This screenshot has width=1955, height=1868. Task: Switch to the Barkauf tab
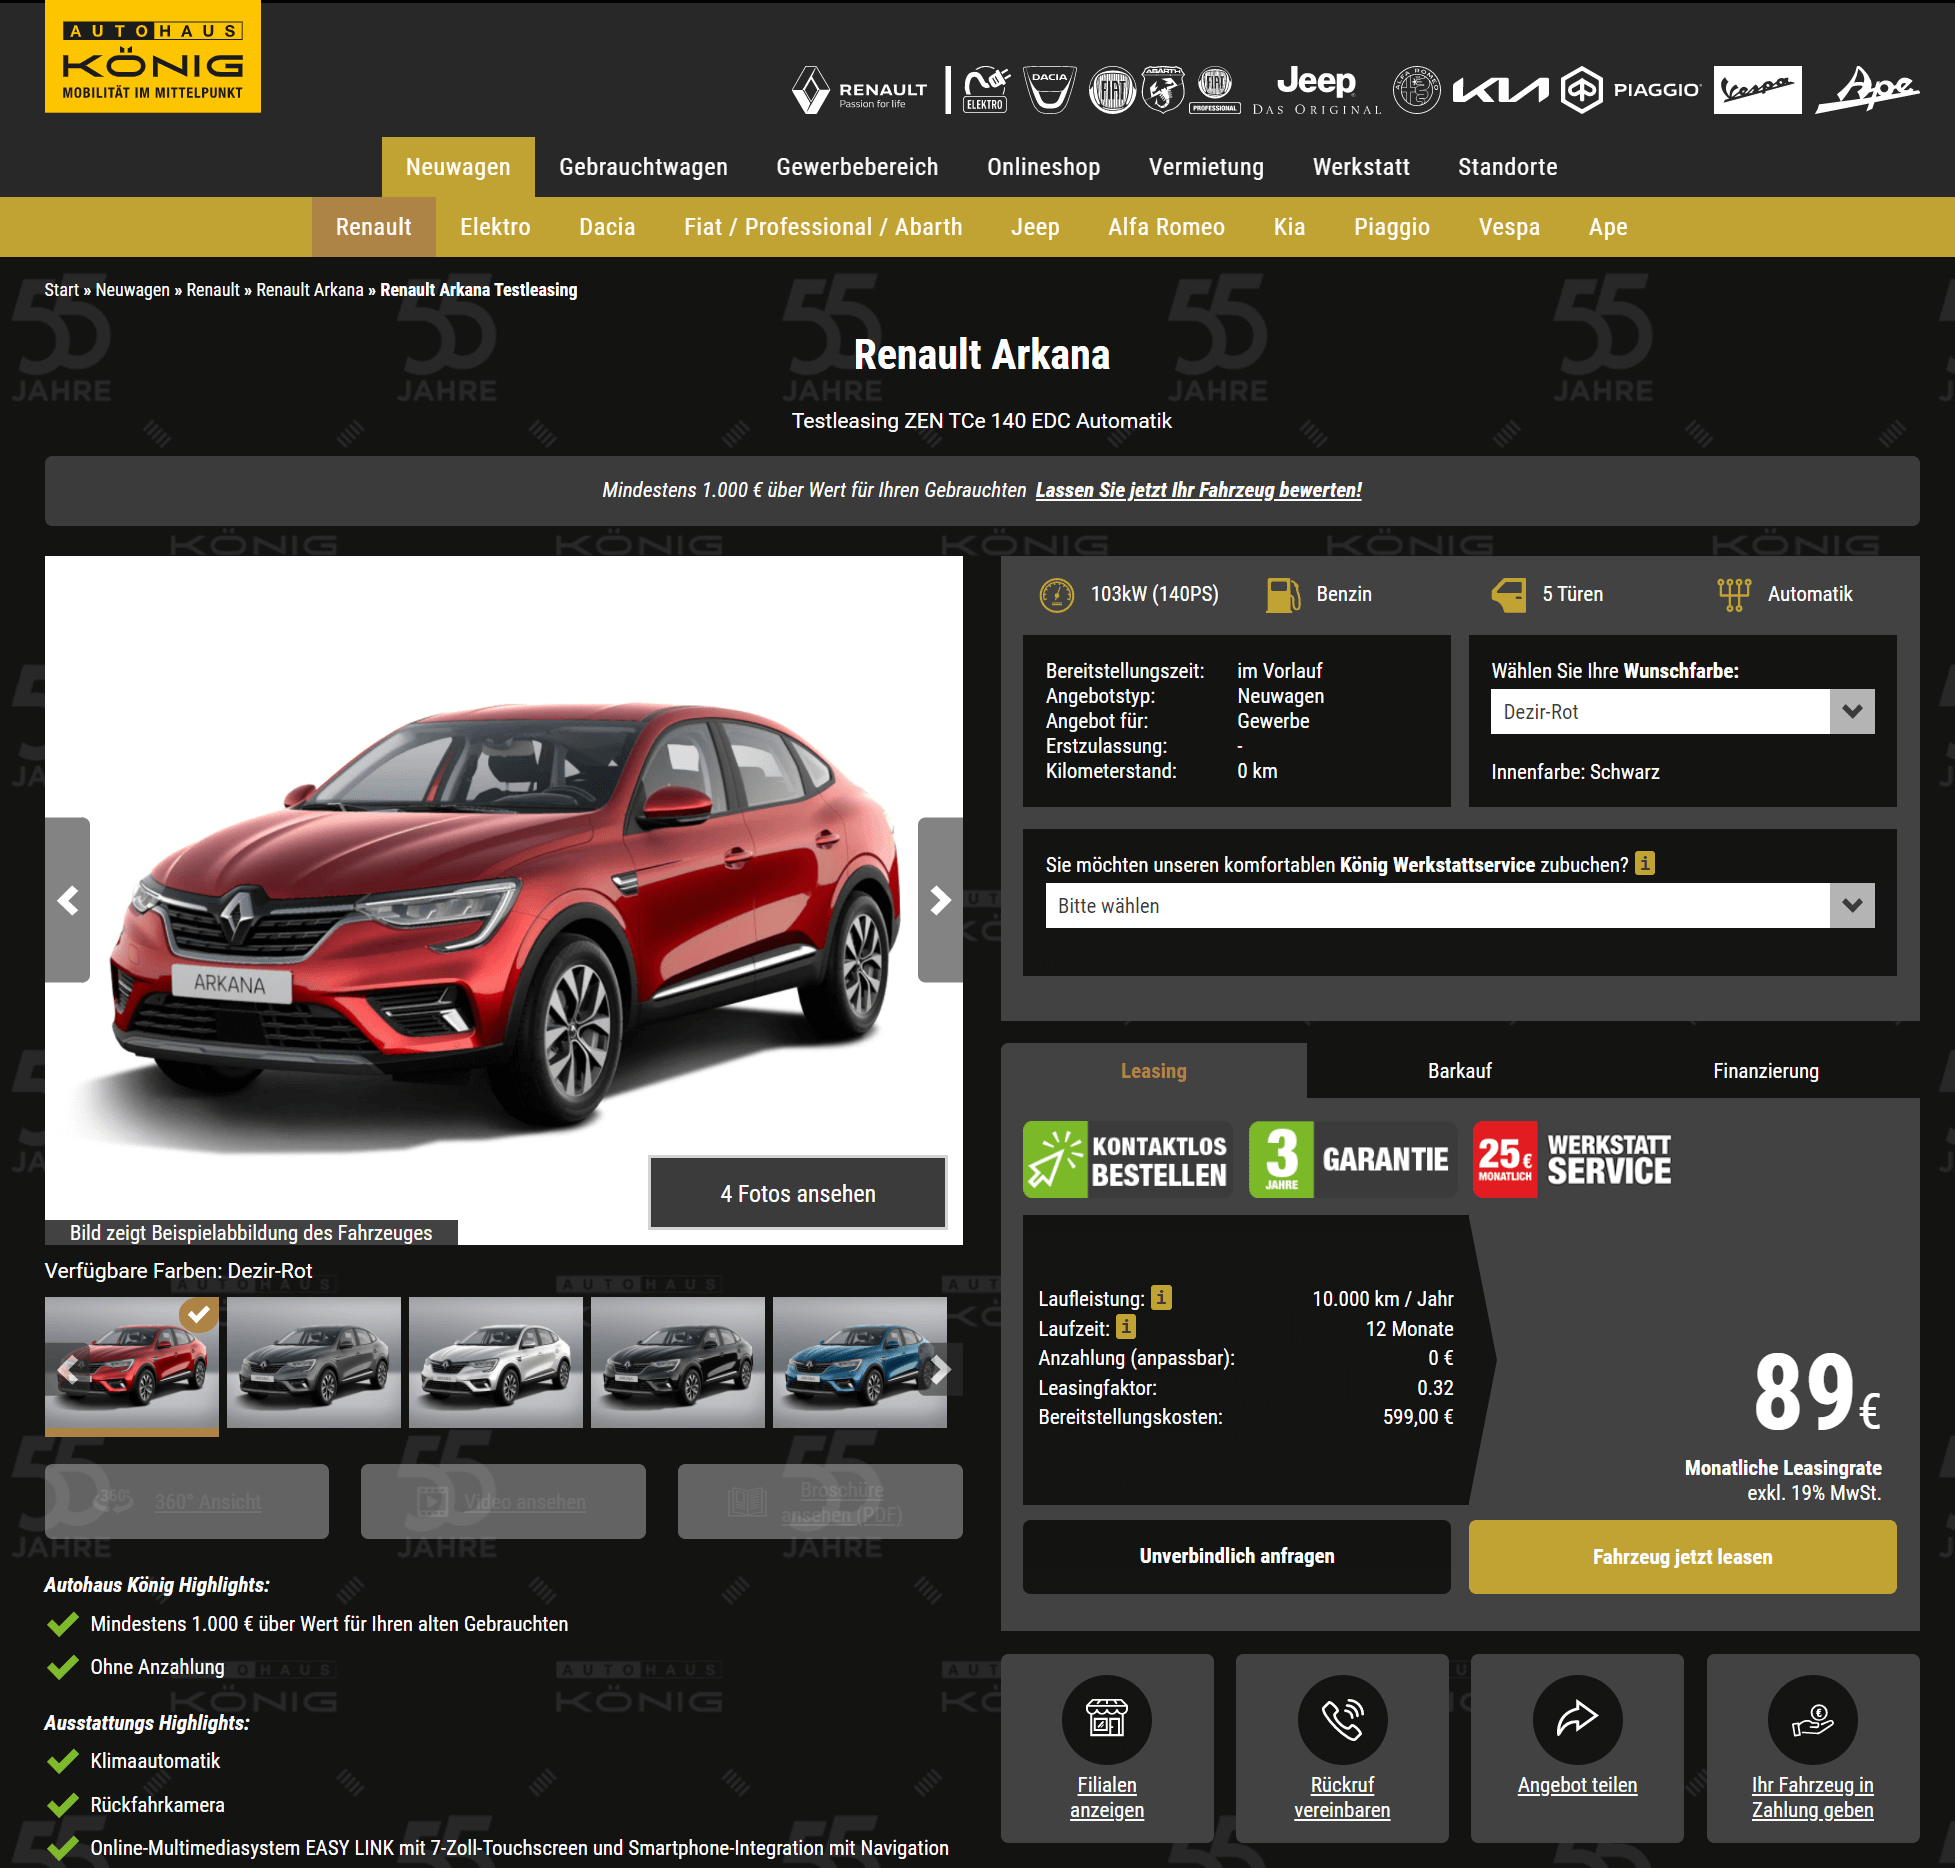coord(1459,1071)
